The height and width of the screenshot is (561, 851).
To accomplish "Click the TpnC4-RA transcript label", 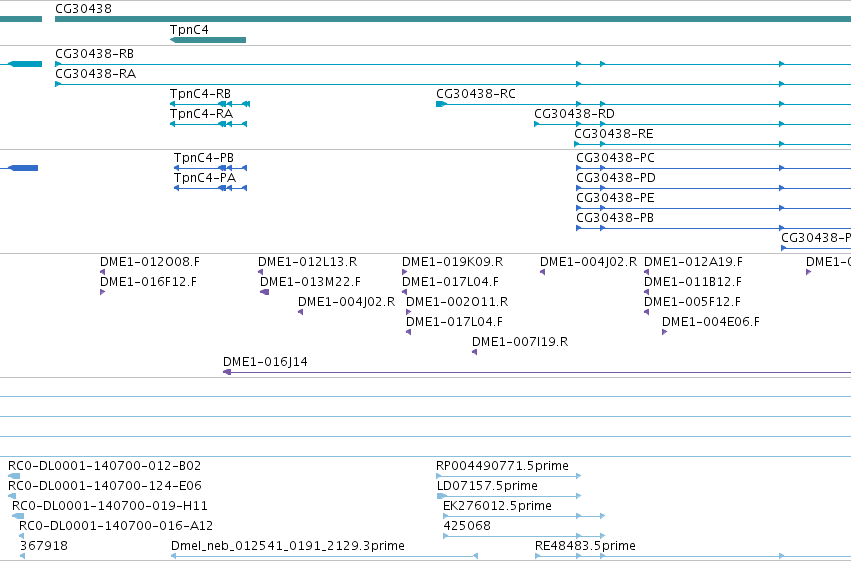I will 201,114.
